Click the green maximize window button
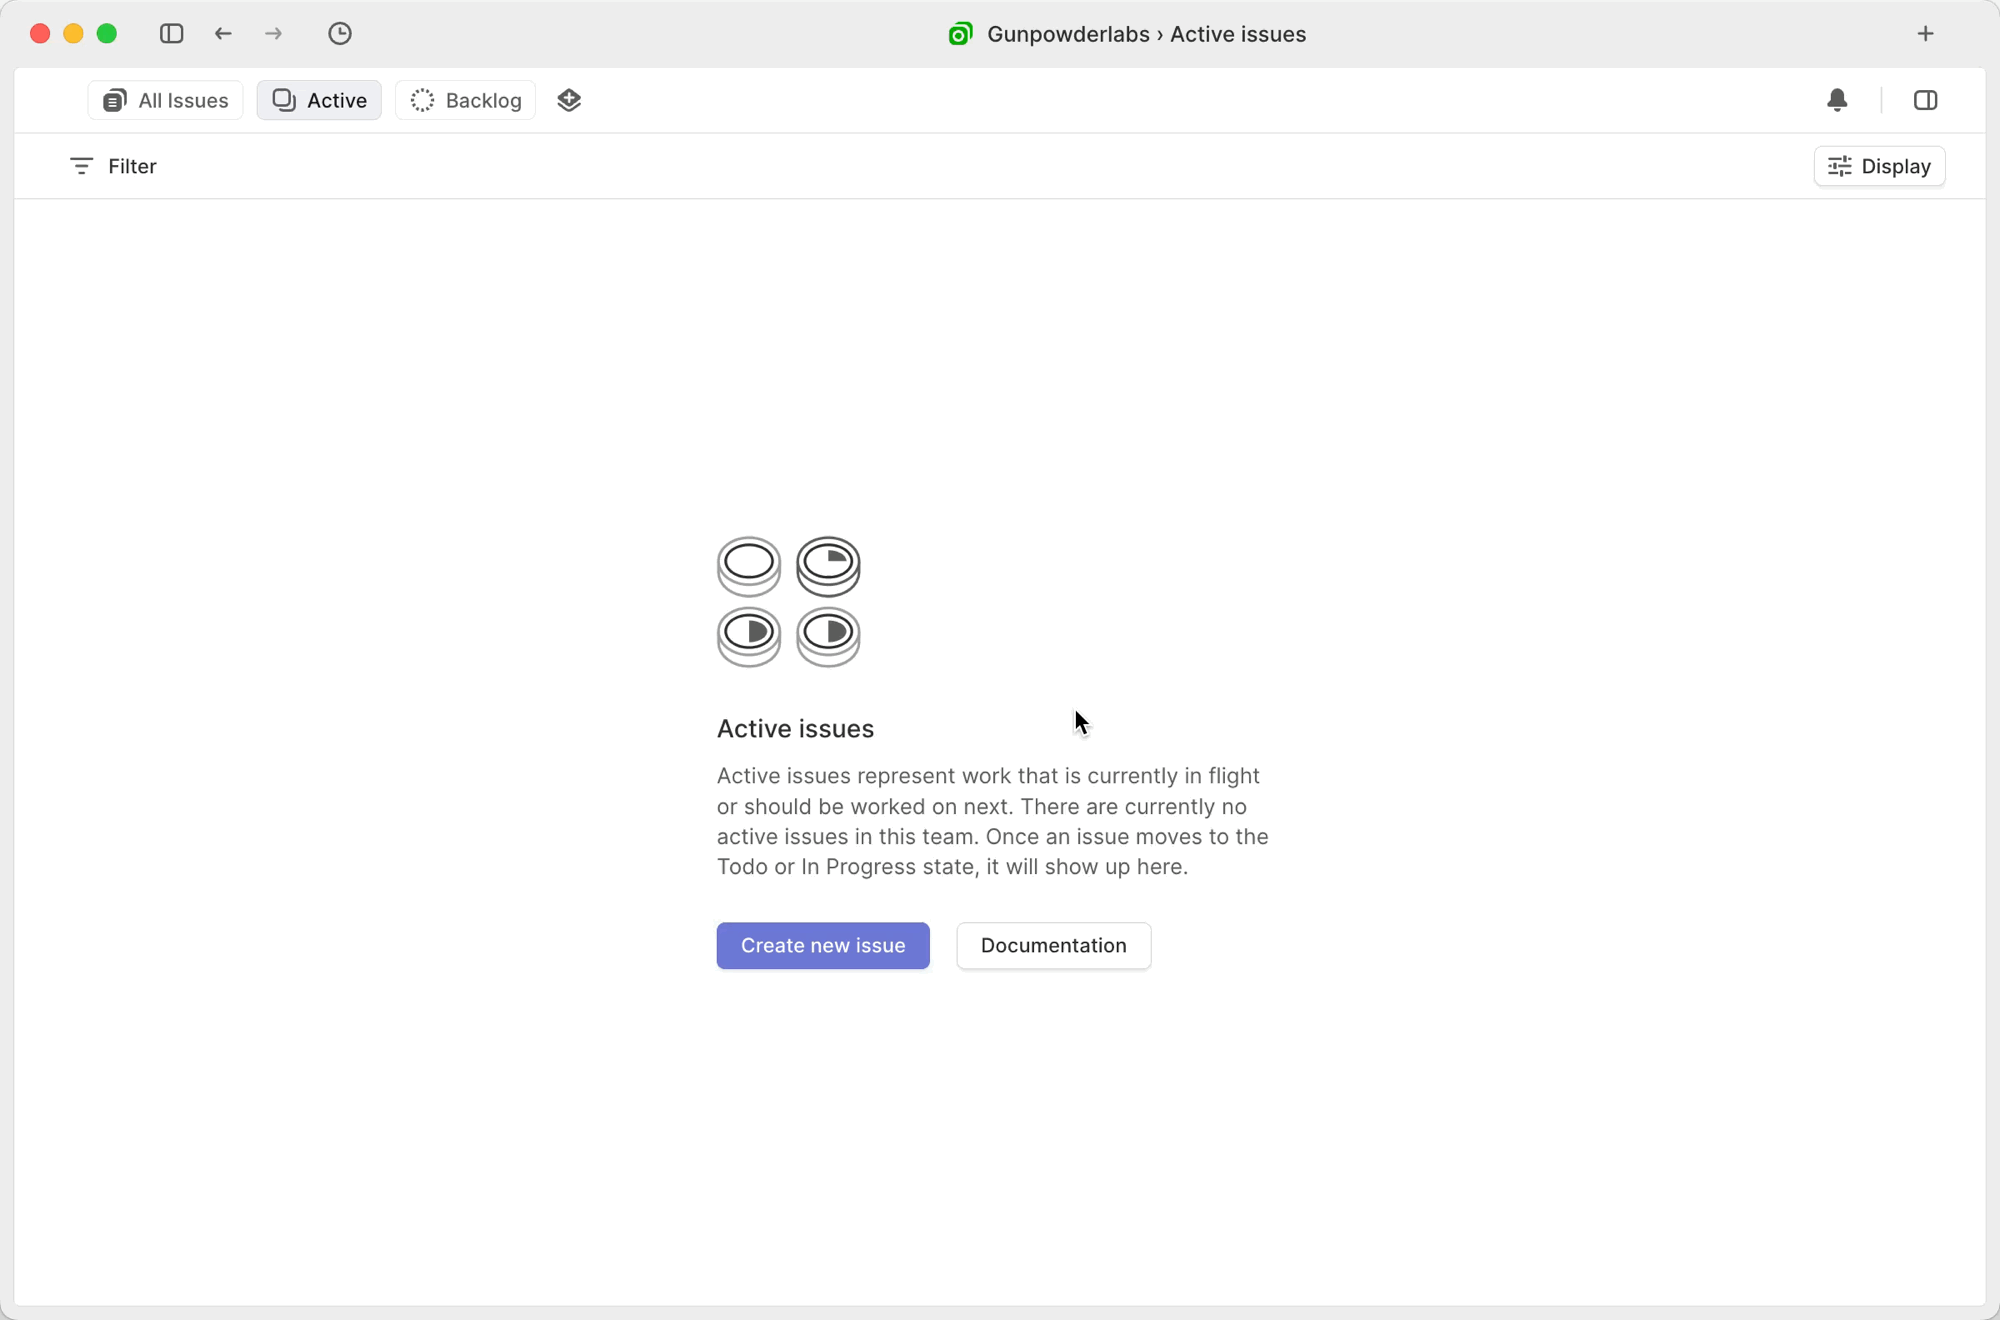The height and width of the screenshot is (1320, 2000). 107,34
